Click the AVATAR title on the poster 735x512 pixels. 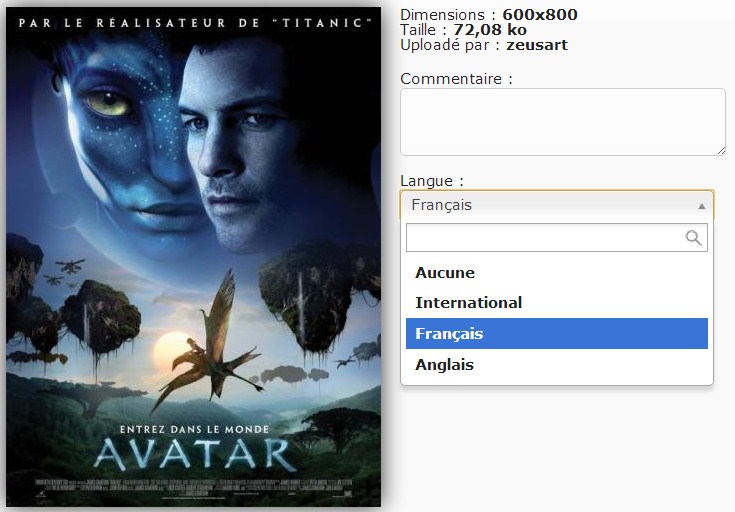coord(195,454)
